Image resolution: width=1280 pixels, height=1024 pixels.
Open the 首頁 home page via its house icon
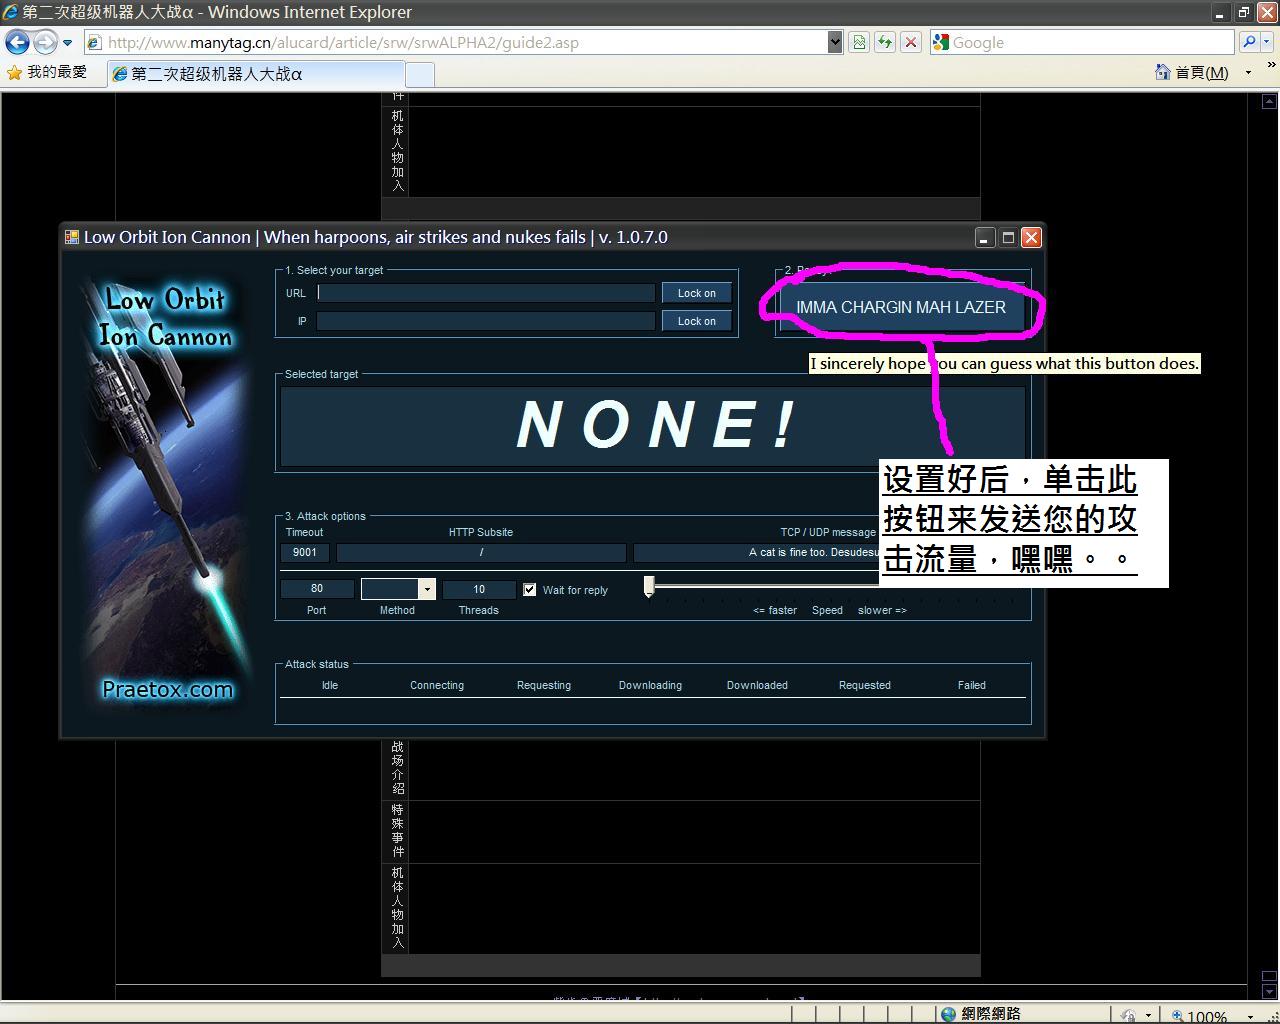pyautogui.click(x=1161, y=72)
